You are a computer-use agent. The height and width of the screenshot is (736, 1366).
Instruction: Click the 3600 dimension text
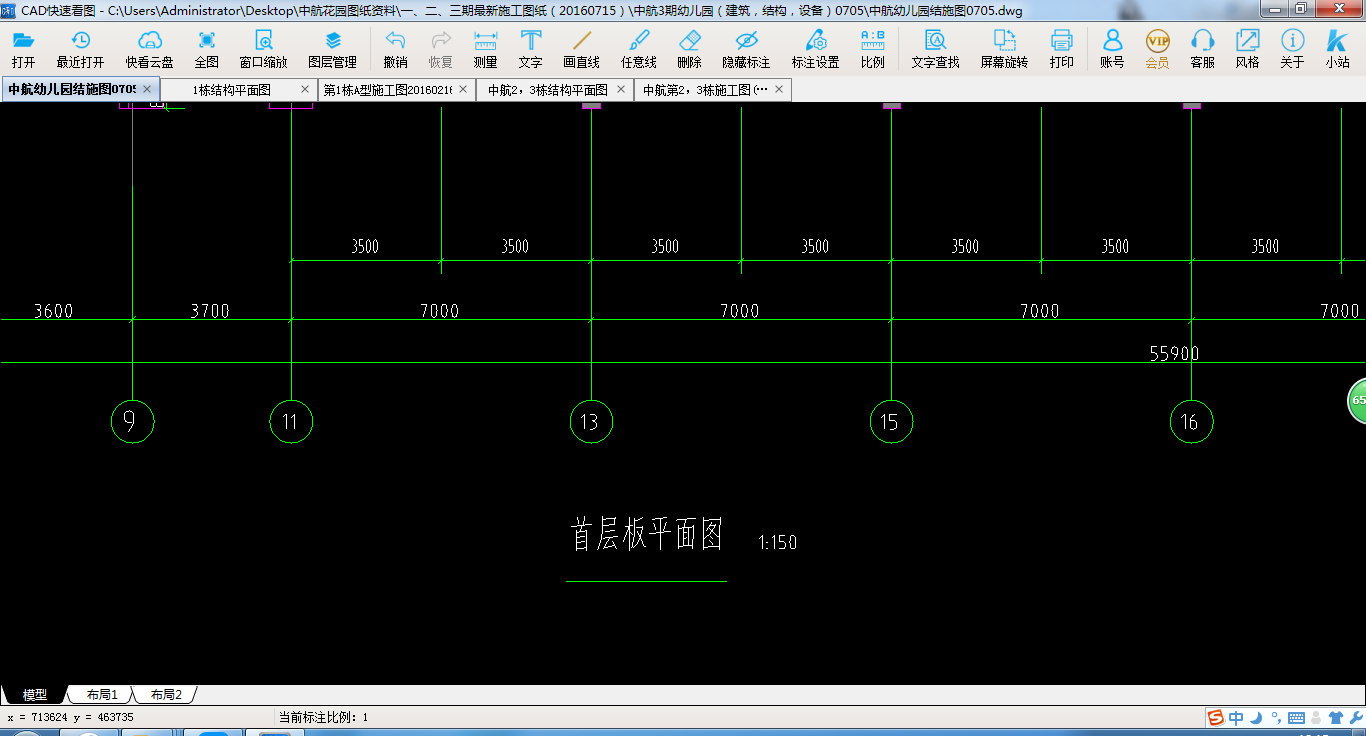53,311
